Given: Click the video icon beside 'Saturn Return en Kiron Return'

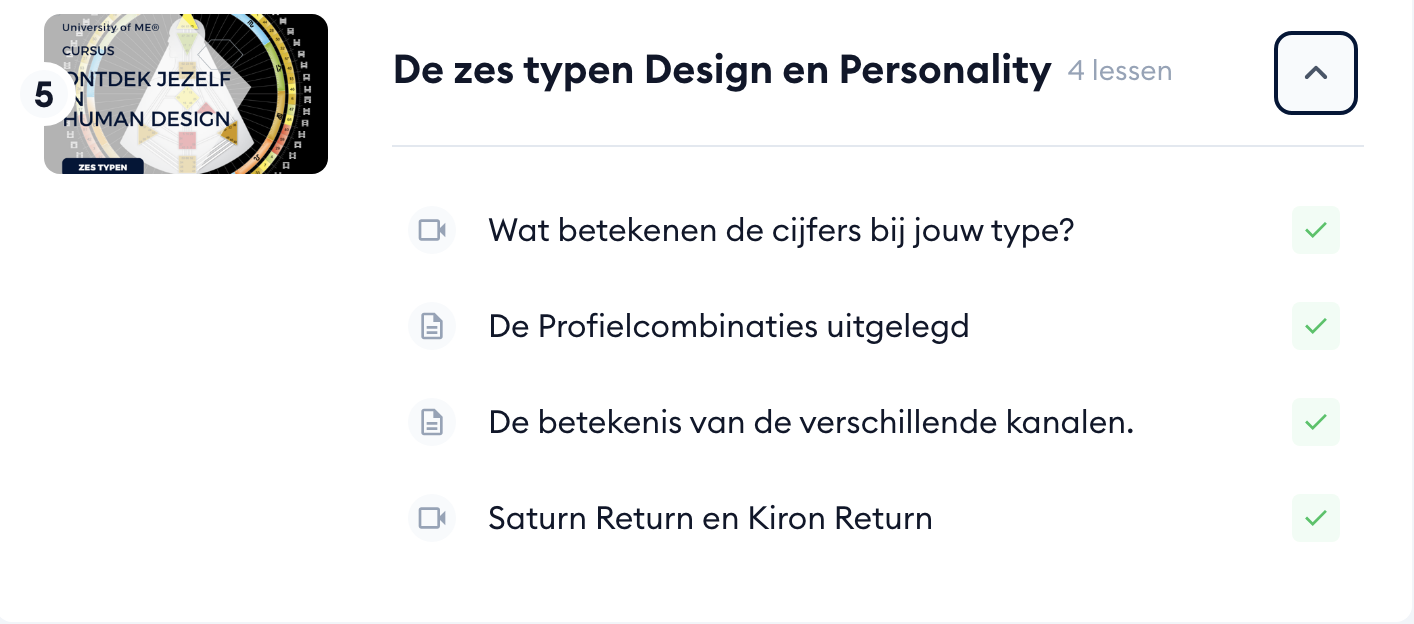Looking at the screenshot, I should 432,518.
